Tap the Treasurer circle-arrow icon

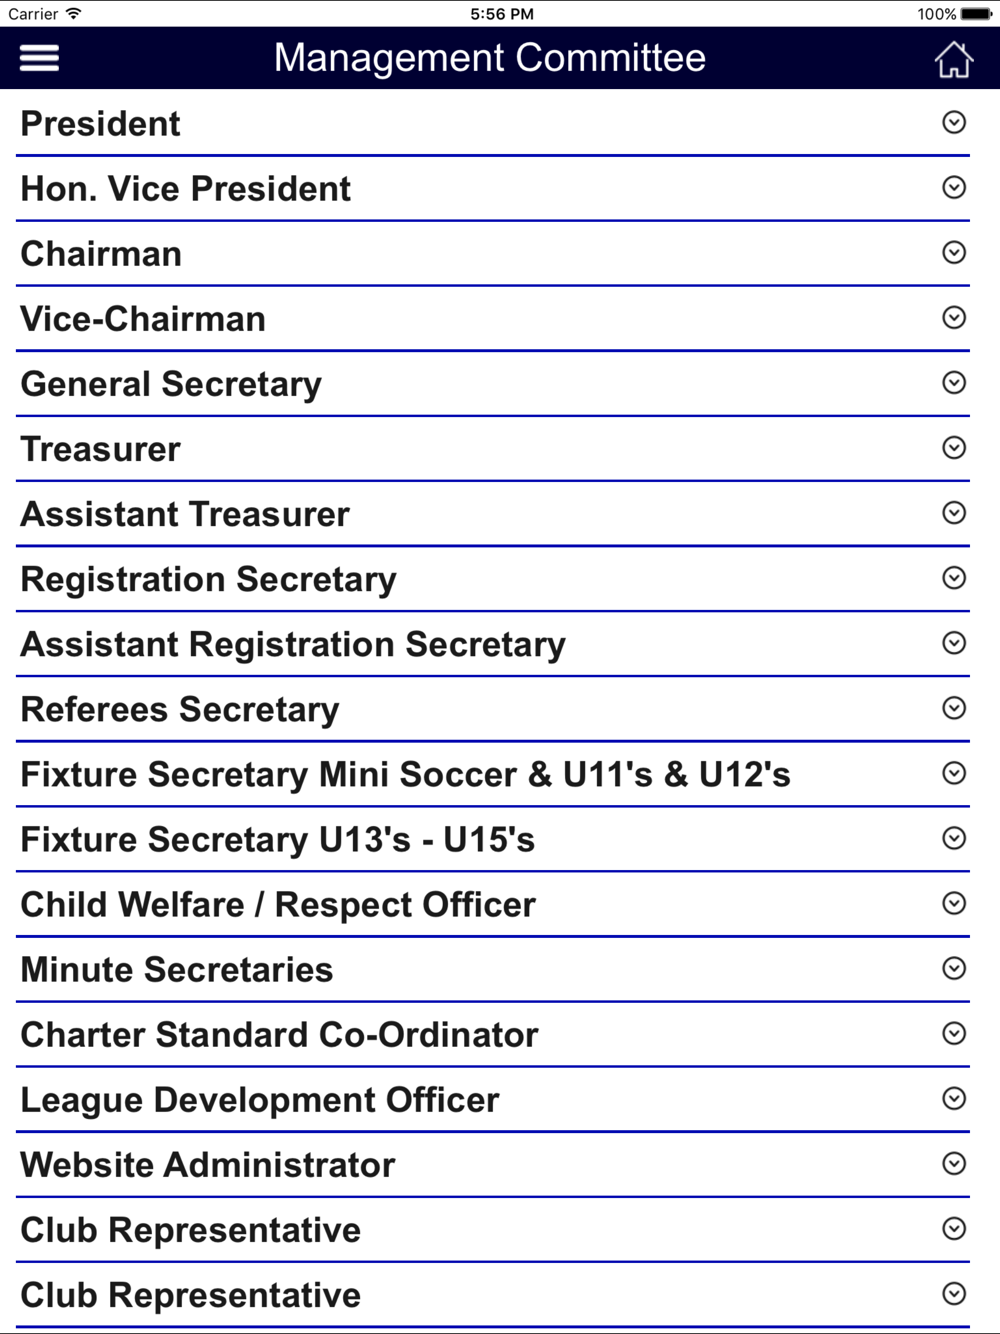click(954, 447)
